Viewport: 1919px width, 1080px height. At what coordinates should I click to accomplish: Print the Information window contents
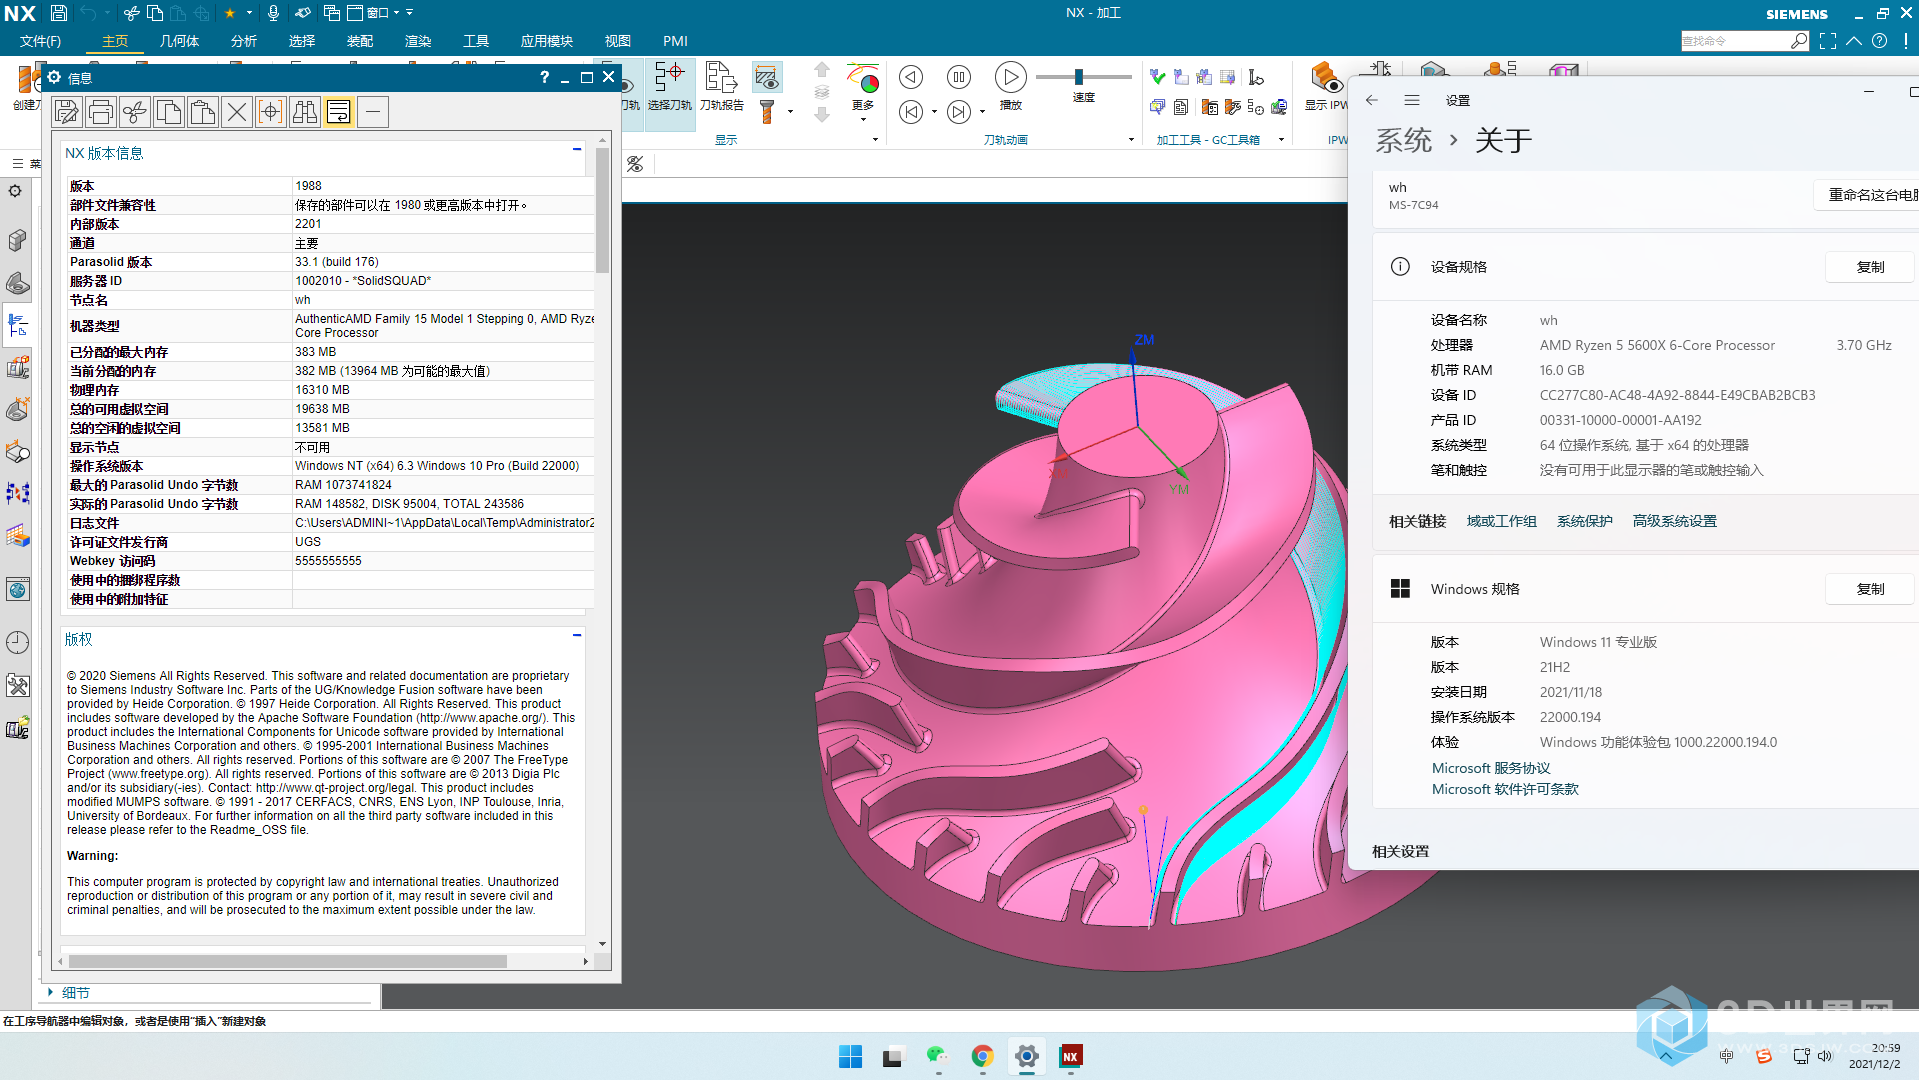coord(101,112)
